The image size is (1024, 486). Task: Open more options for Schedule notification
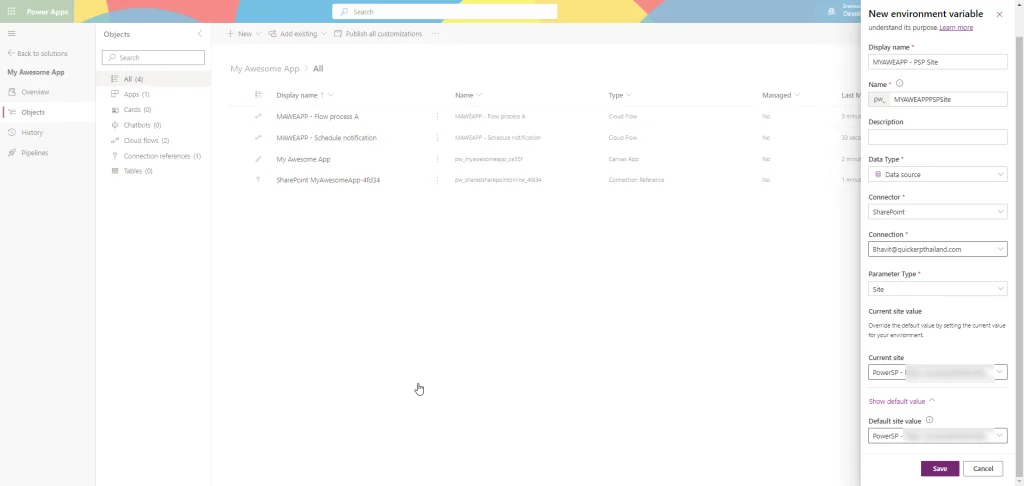click(438, 138)
